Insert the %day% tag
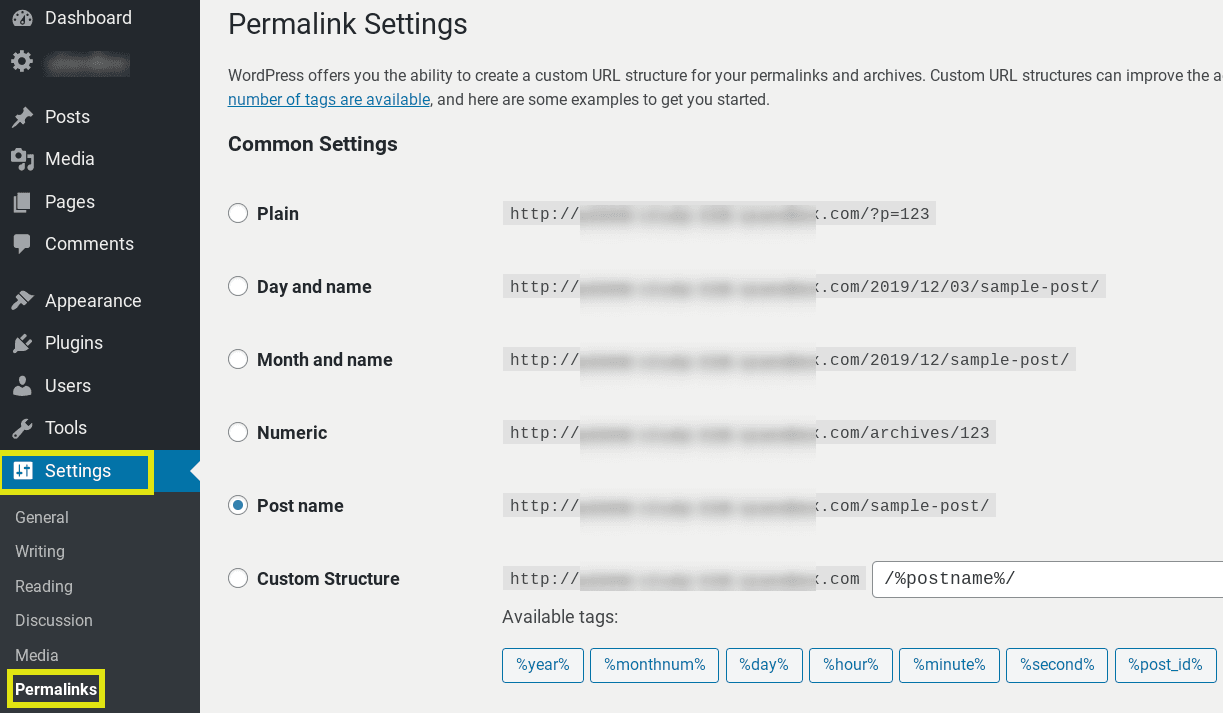This screenshot has height=713, width=1223. coord(764,665)
